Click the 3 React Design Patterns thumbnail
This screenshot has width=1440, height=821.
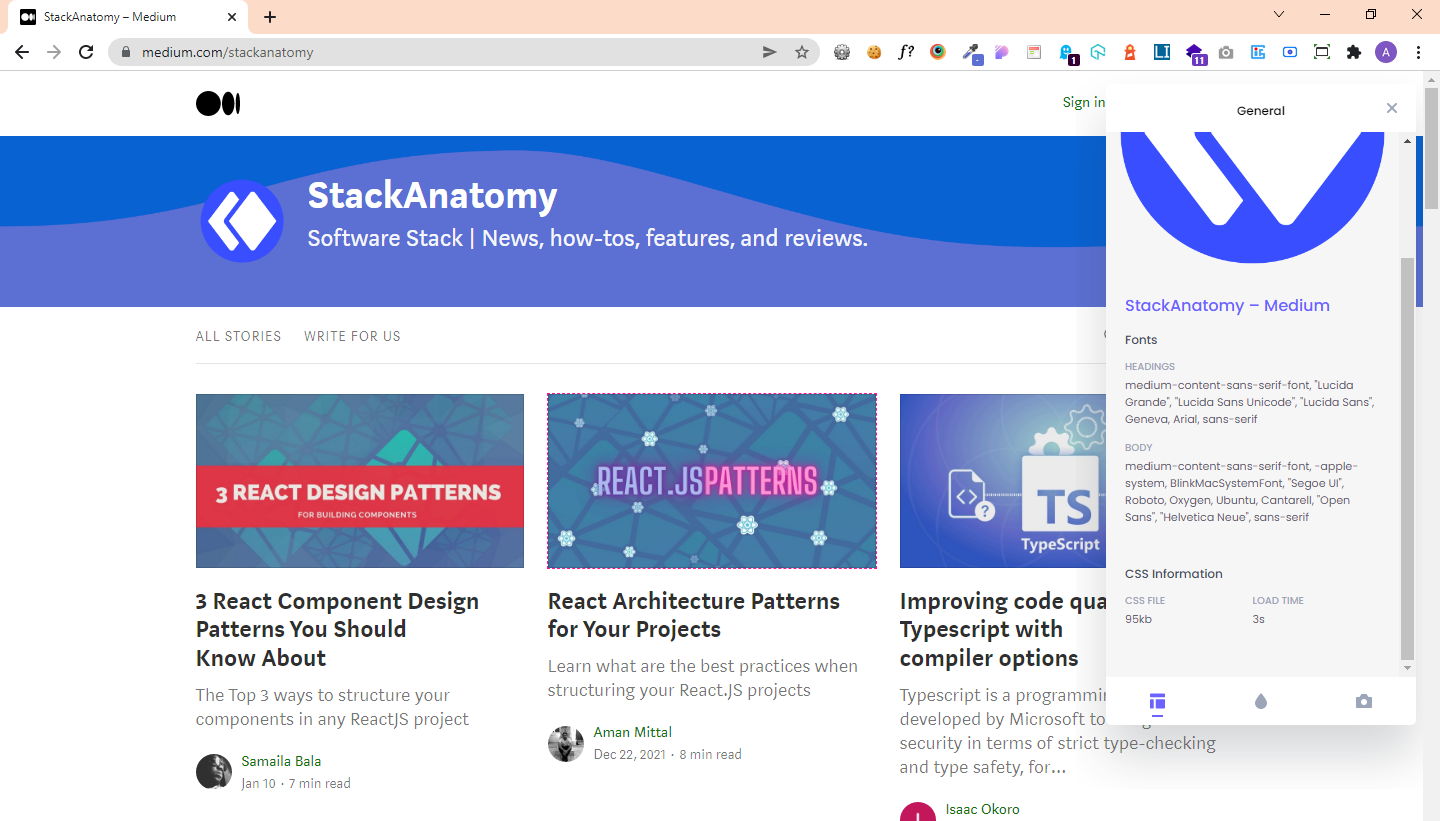(x=360, y=481)
